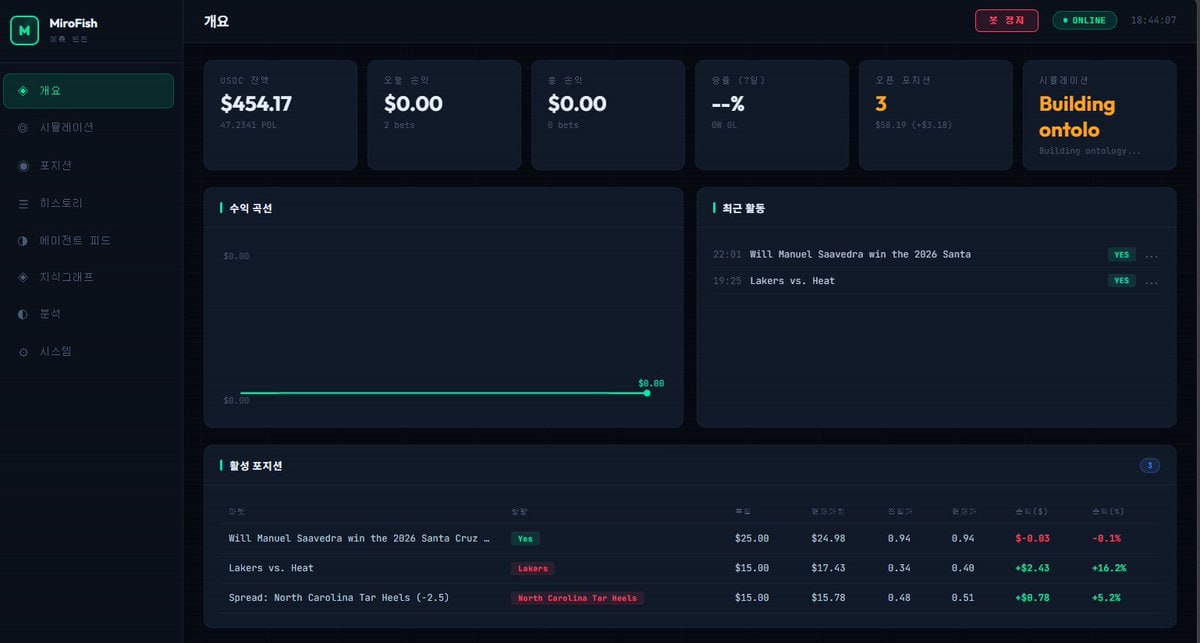Click the MiroFish green M logo
The image size is (1200, 643).
[x=24, y=31]
